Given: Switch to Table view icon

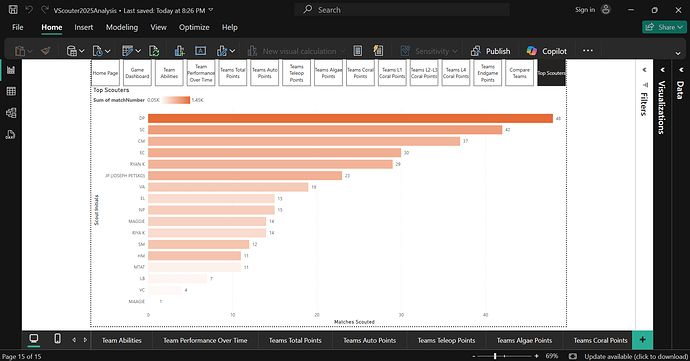Looking at the screenshot, I should tap(11, 92).
